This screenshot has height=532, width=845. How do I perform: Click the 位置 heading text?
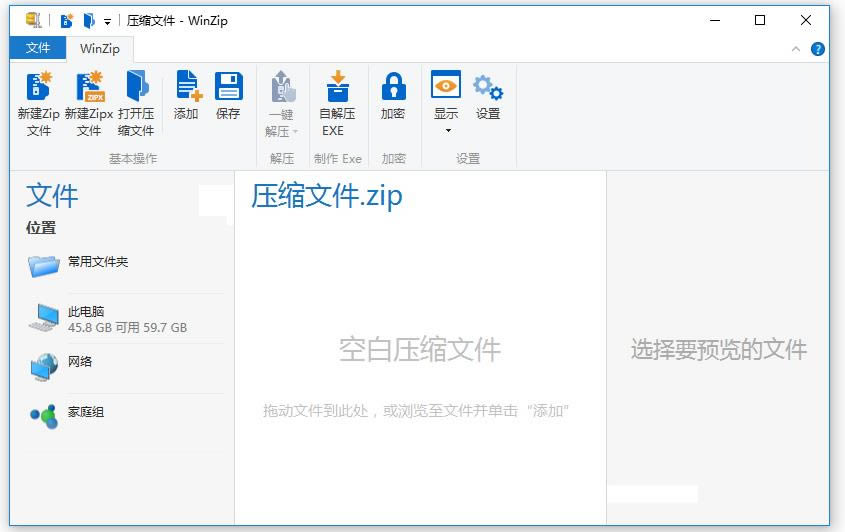point(41,227)
